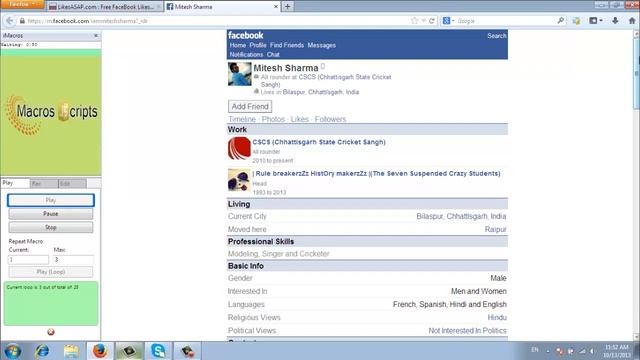Open Find Friends
Viewport: 640px width, 360px height.
[x=287, y=45]
